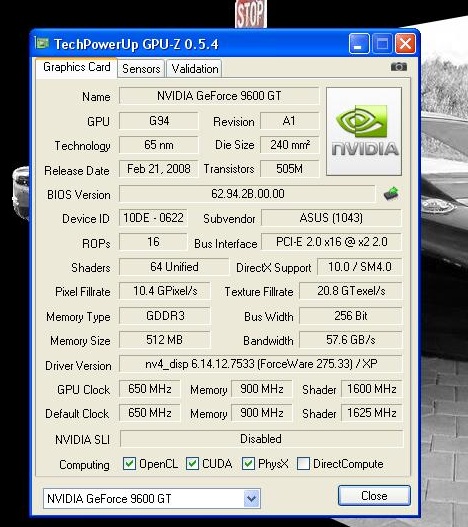Image resolution: width=468 pixels, height=527 pixels.
Task: Click the Texture Fillrate value 20.8 GTexel/s
Action: click(x=351, y=291)
